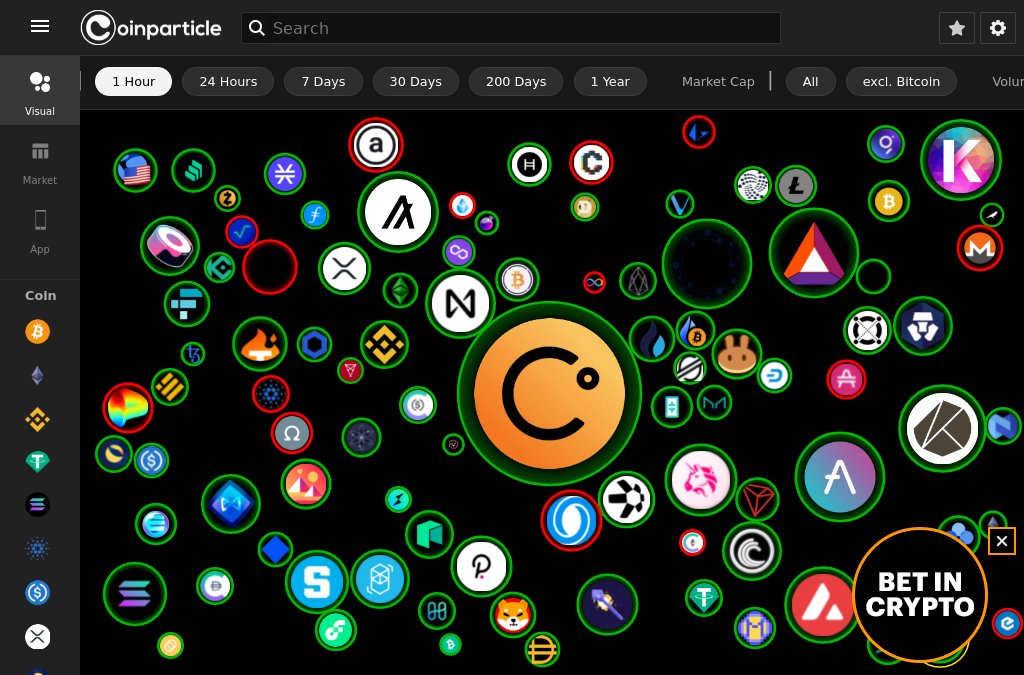The height and width of the screenshot is (675, 1024).
Task: Click the Ethereum icon in Coin sidebar
Action: 37,375
